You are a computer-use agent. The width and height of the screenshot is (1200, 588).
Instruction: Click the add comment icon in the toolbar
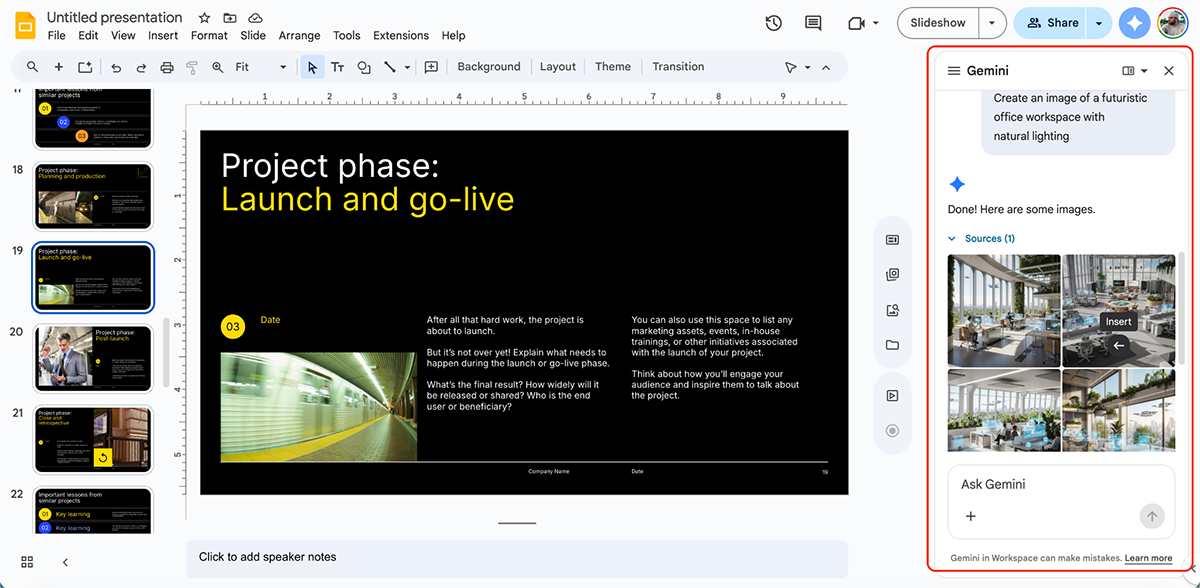click(430, 67)
